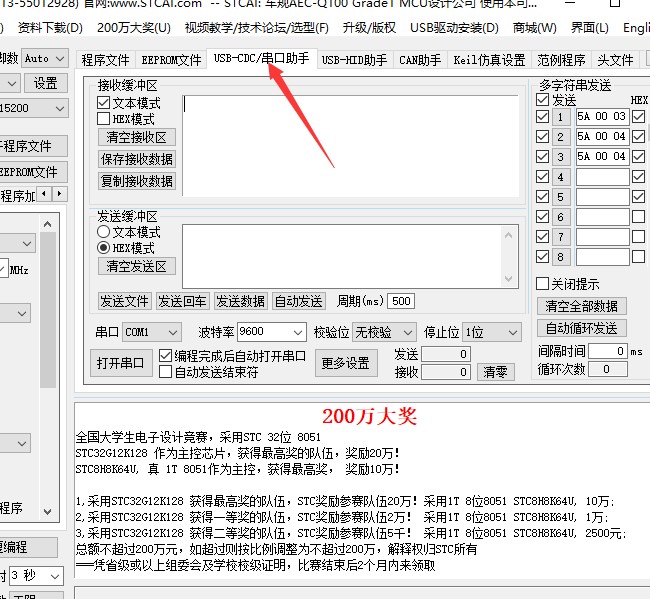Viewport: 650px width, 599px height.
Task: Toggle send checkbox for string row 8
Action: (x=542, y=257)
